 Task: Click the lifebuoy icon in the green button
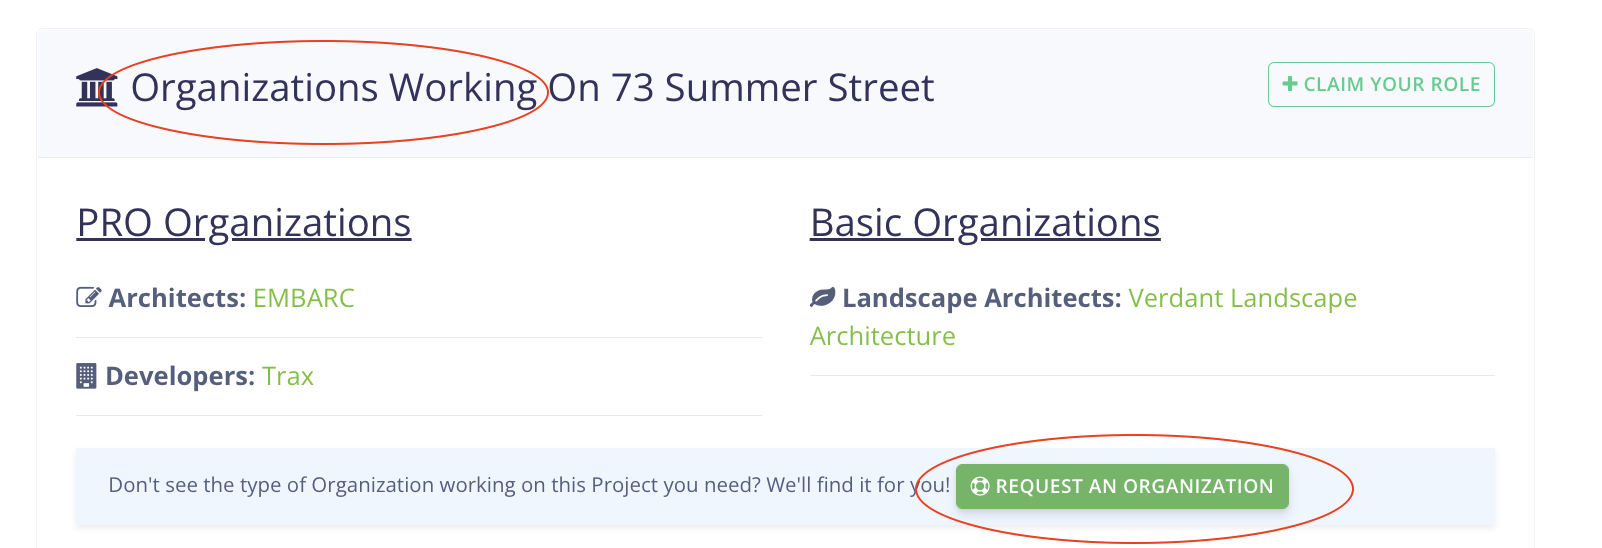980,486
